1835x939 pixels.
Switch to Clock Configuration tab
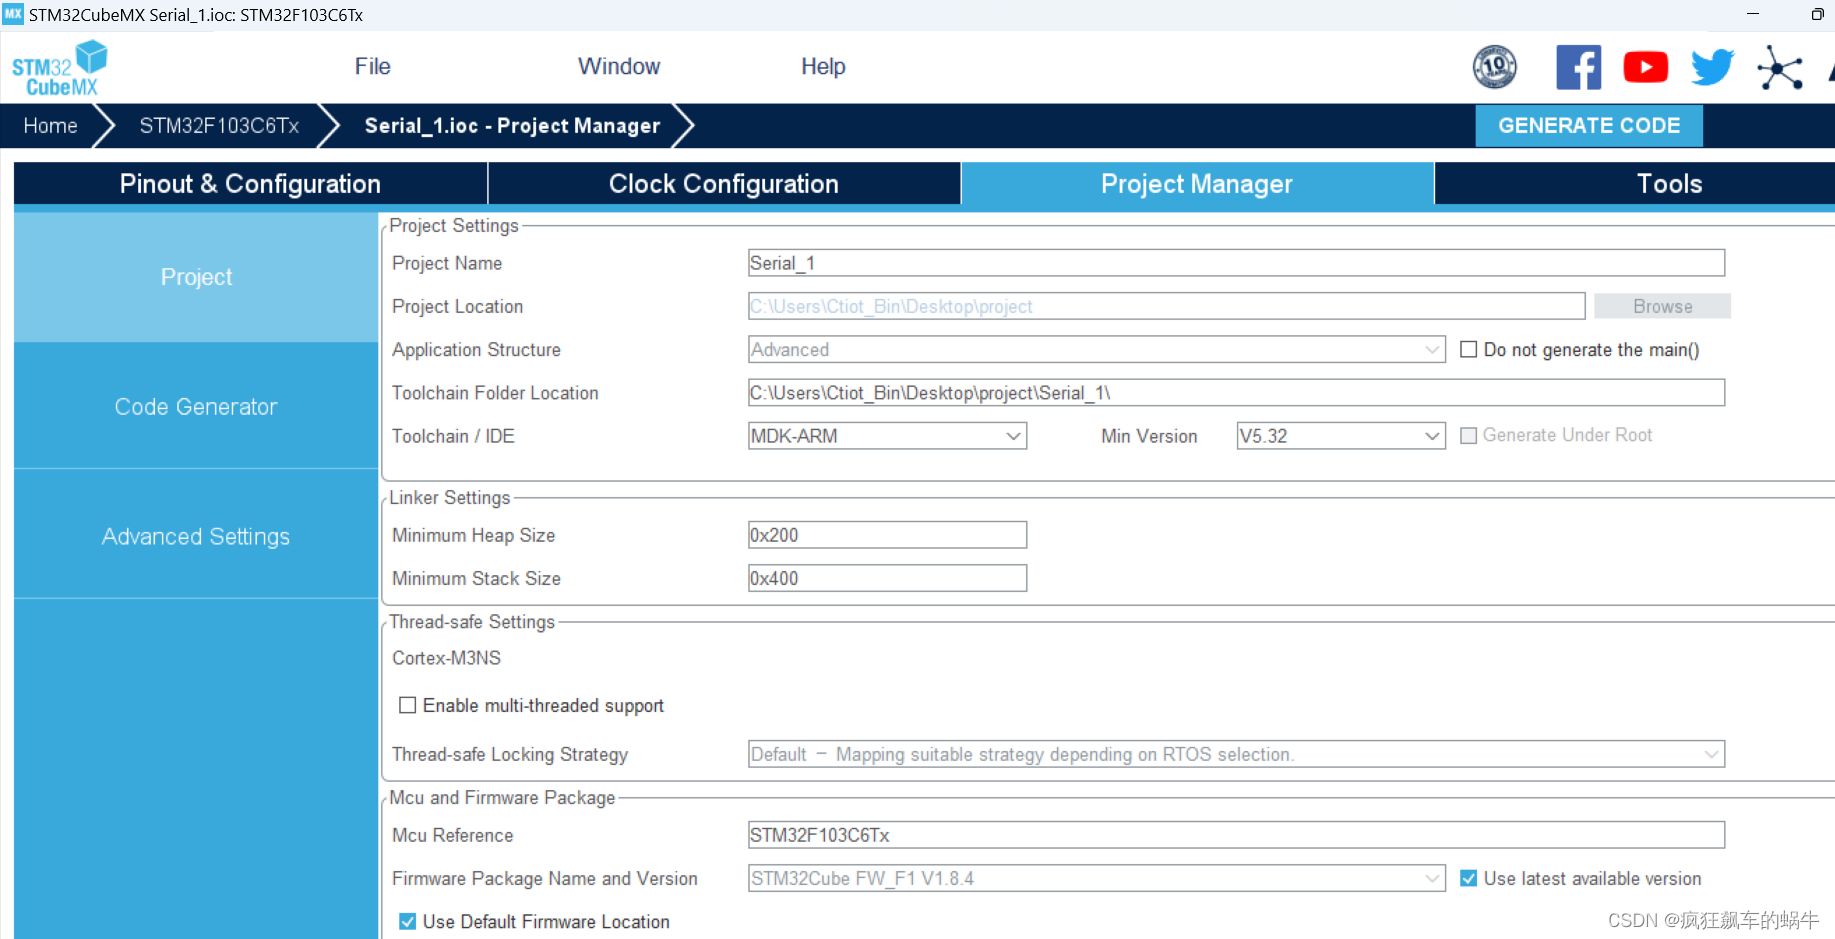point(724,183)
